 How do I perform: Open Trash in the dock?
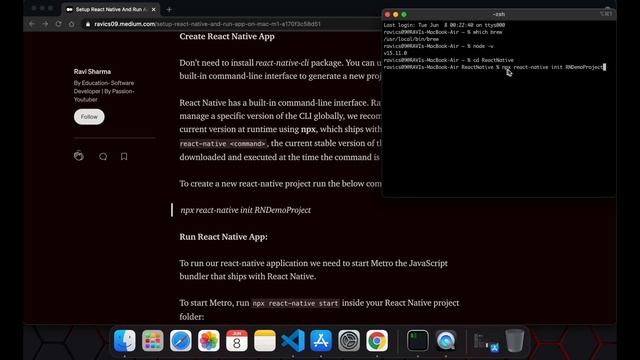point(515,340)
